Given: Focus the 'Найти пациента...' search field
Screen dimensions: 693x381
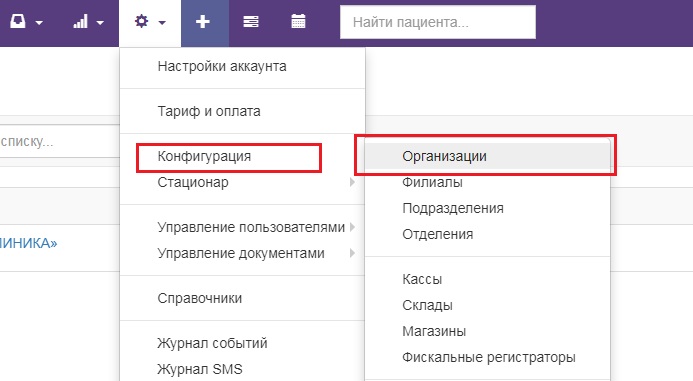Looking at the screenshot, I should tap(438, 22).
